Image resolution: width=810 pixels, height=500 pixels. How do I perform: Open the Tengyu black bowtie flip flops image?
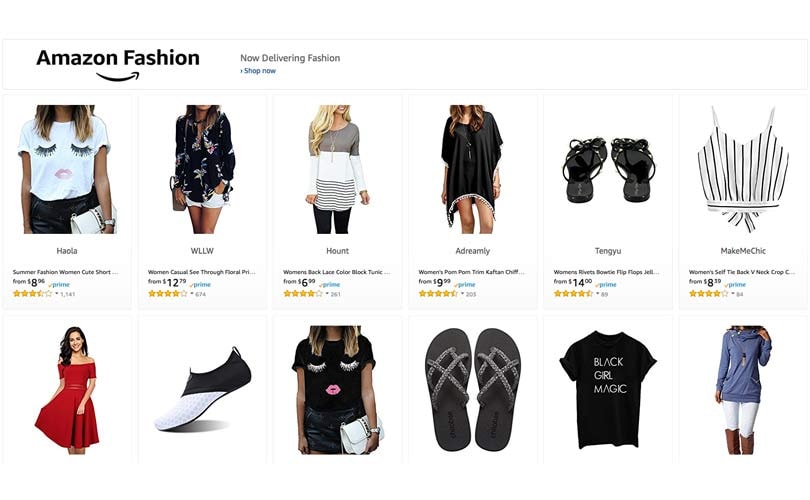tap(607, 168)
